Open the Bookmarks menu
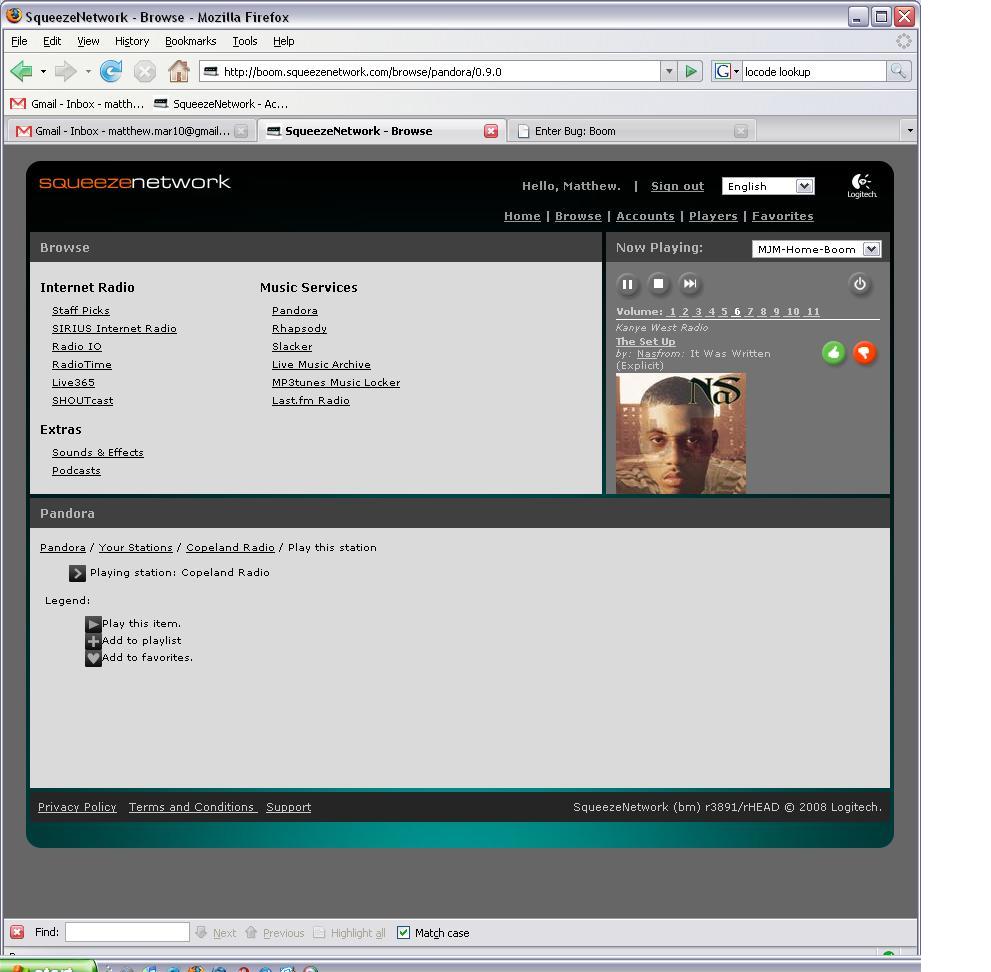 pos(190,41)
